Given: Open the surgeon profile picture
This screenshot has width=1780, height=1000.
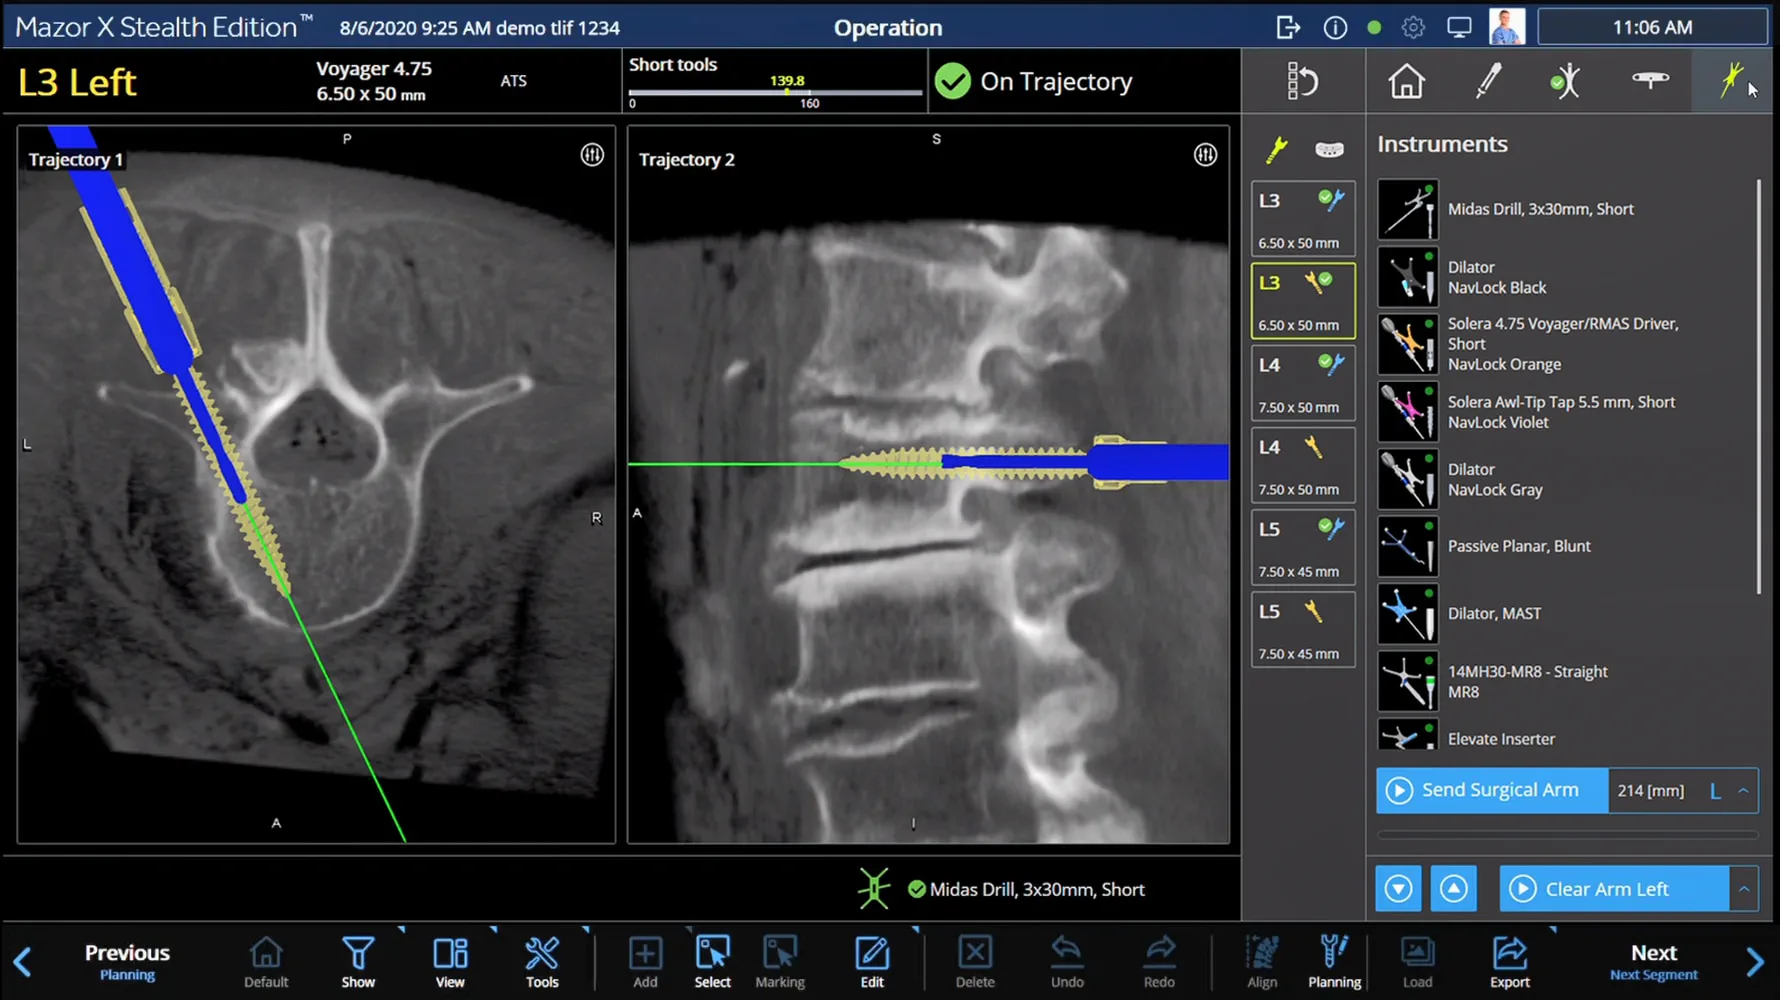Looking at the screenshot, I should pyautogui.click(x=1507, y=26).
